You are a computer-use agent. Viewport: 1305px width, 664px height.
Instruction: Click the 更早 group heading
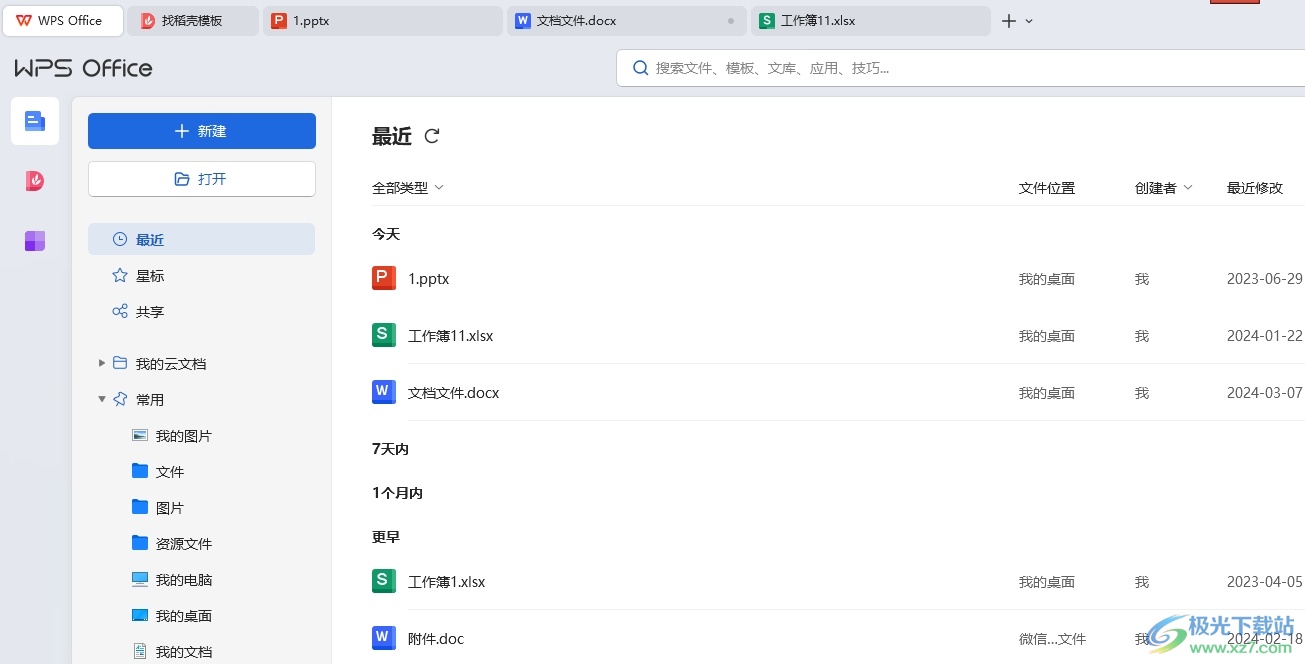click(x=386, y=537)
